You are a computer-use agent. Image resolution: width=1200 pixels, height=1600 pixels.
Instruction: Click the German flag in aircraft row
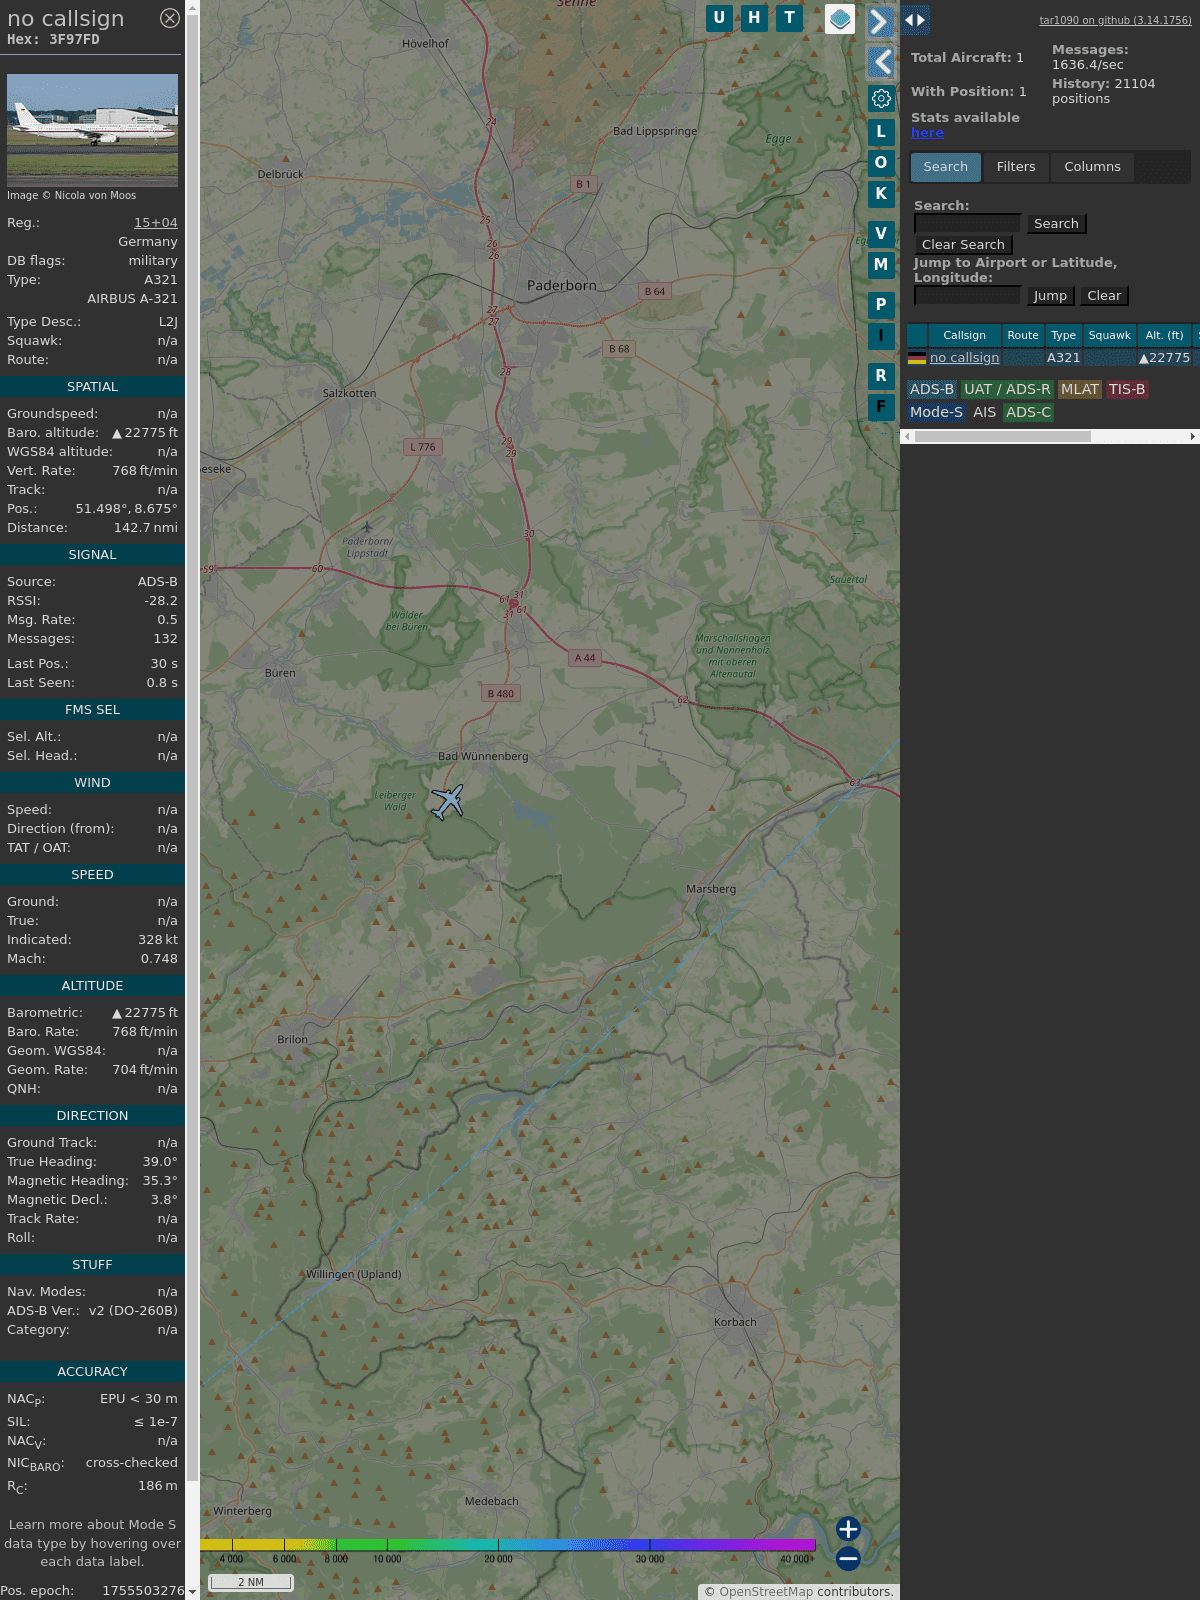click(x=917, y=358)
